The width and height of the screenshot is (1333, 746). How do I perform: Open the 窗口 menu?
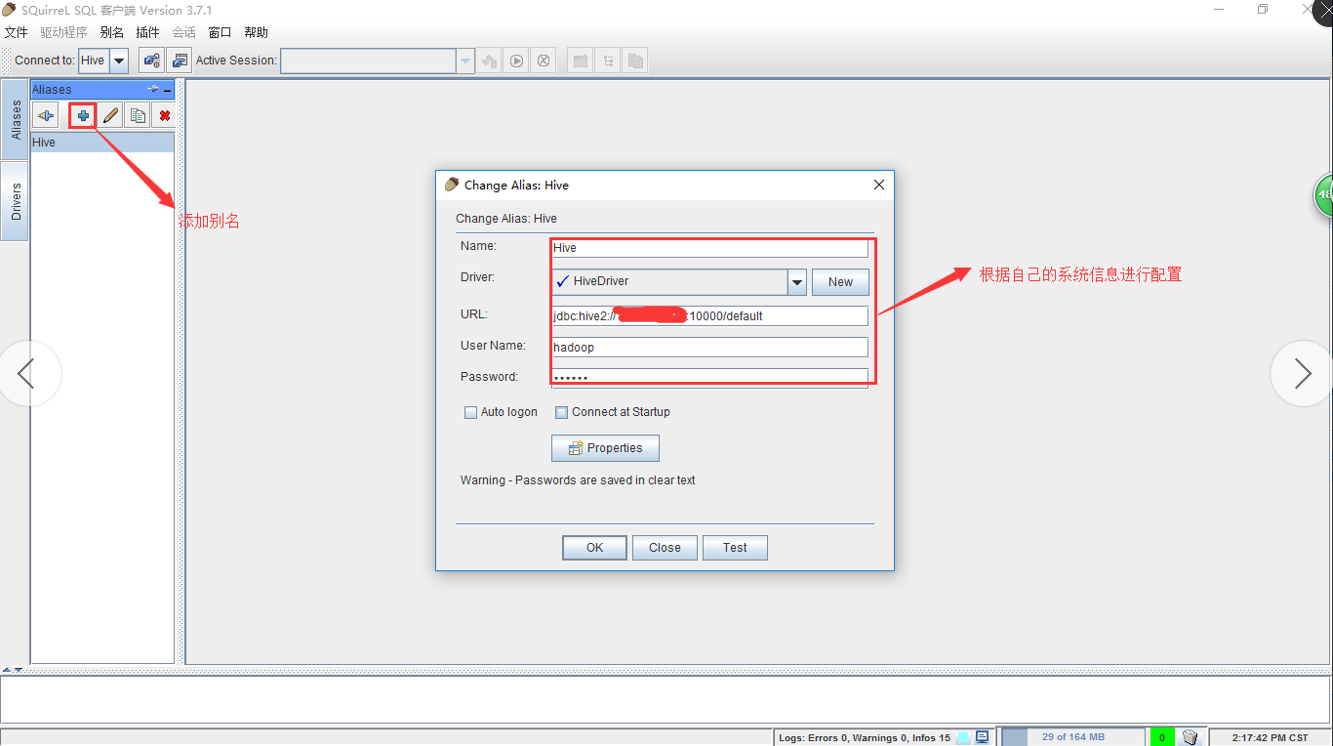[220, 33]
